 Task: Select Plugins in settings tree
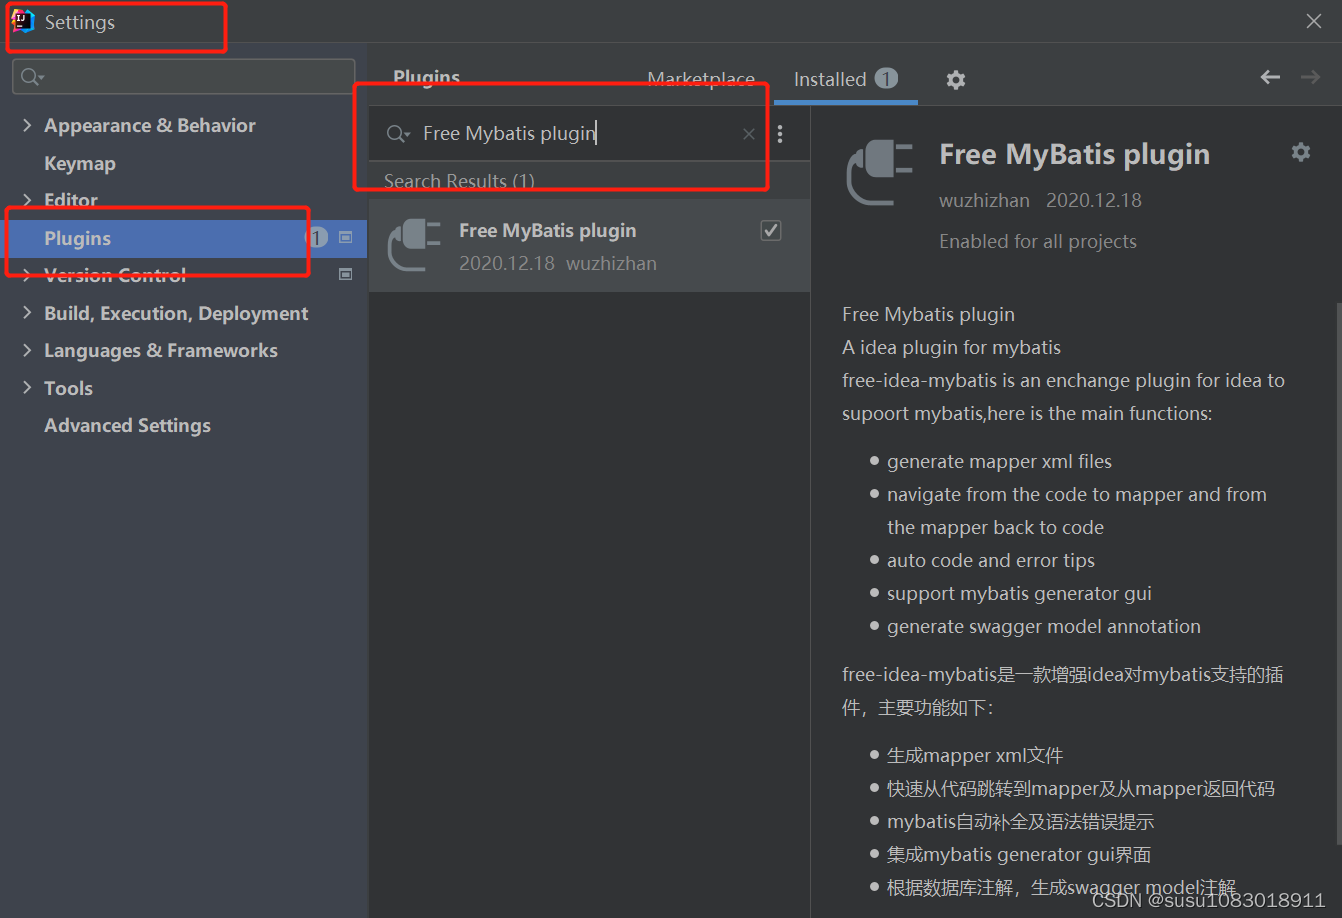coord(183,238)
